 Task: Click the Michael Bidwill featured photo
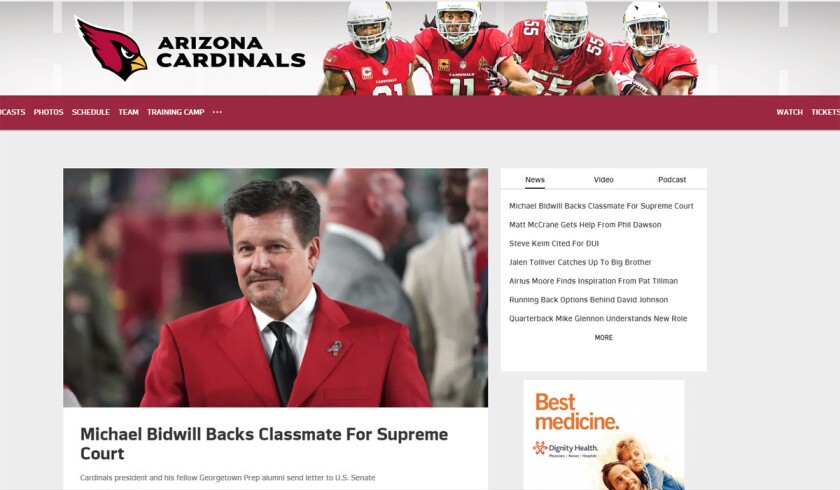click(275, 288)
